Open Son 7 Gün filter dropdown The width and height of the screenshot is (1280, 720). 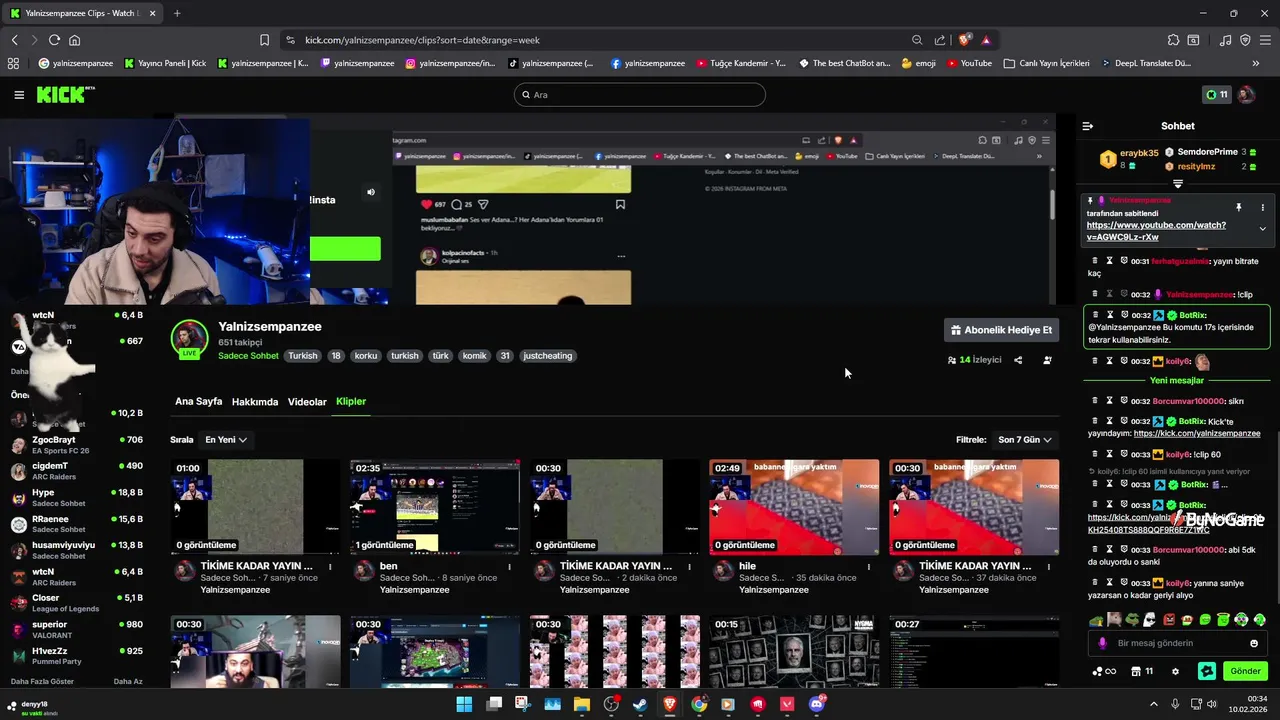pyautogui.click(x=1025, y=439)
